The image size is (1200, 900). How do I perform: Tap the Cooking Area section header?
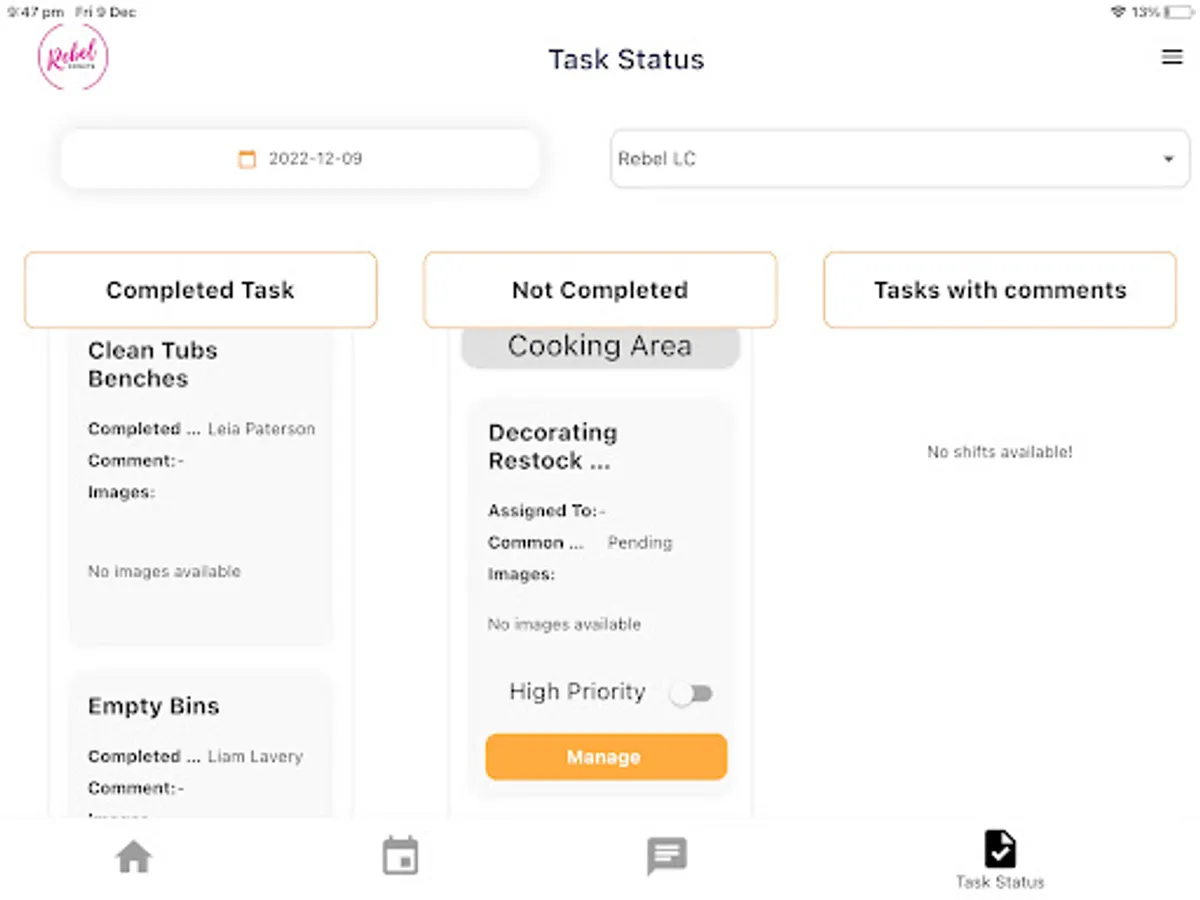coord(600,346)
